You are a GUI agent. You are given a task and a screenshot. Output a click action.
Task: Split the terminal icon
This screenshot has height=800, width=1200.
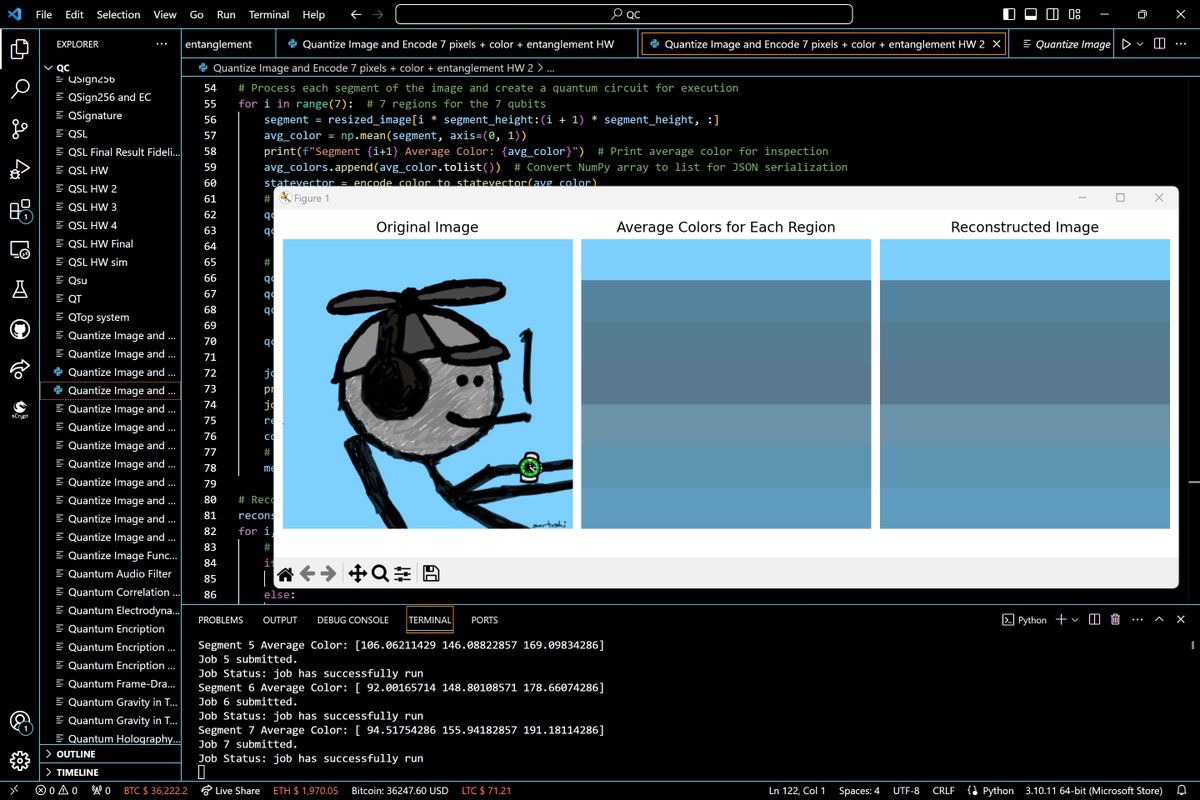pos(1094,620)
